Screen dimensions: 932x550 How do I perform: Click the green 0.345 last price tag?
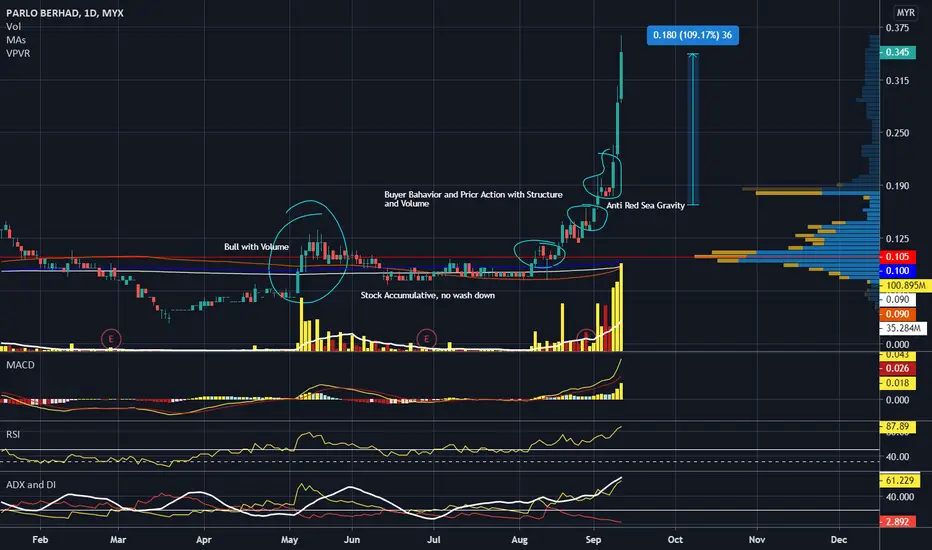coord(898,52)
